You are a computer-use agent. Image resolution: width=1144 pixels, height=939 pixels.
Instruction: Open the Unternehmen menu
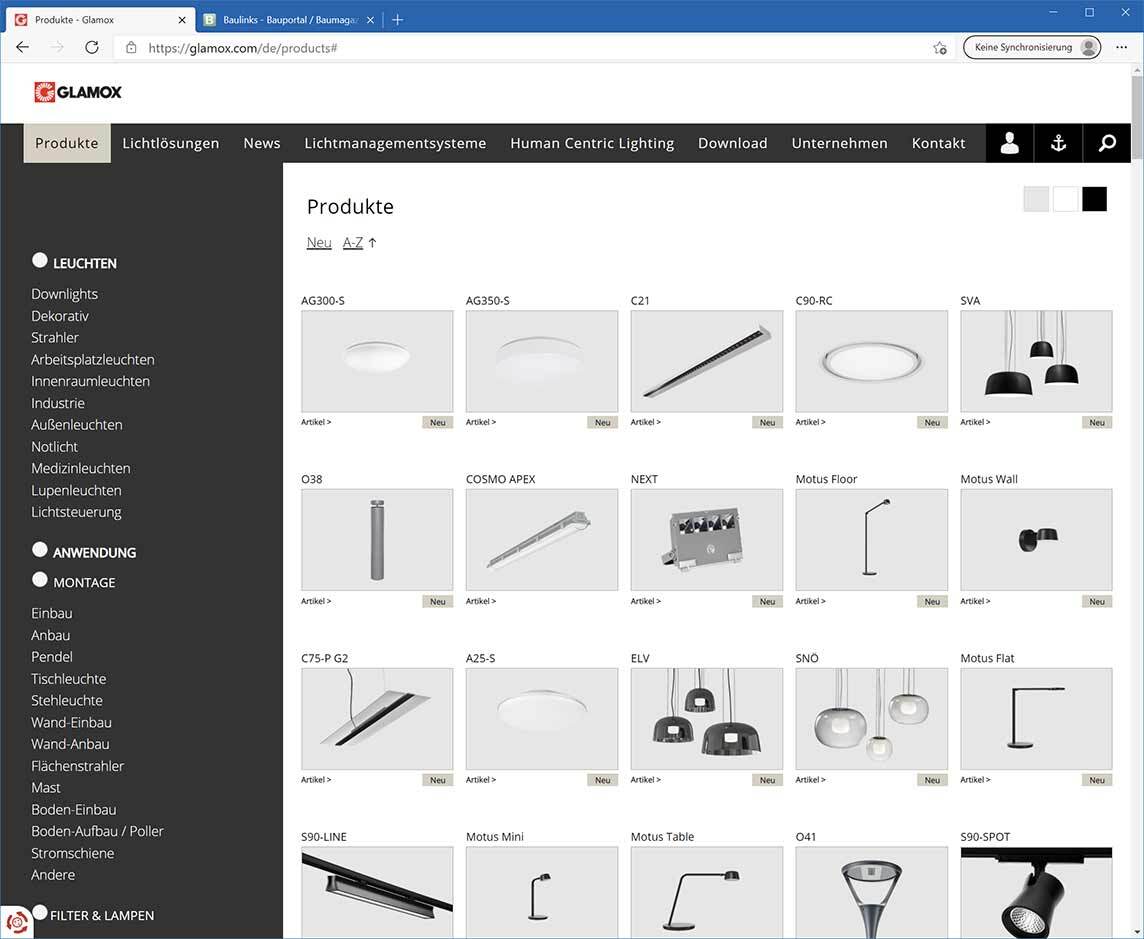click(x=840, y=143)
